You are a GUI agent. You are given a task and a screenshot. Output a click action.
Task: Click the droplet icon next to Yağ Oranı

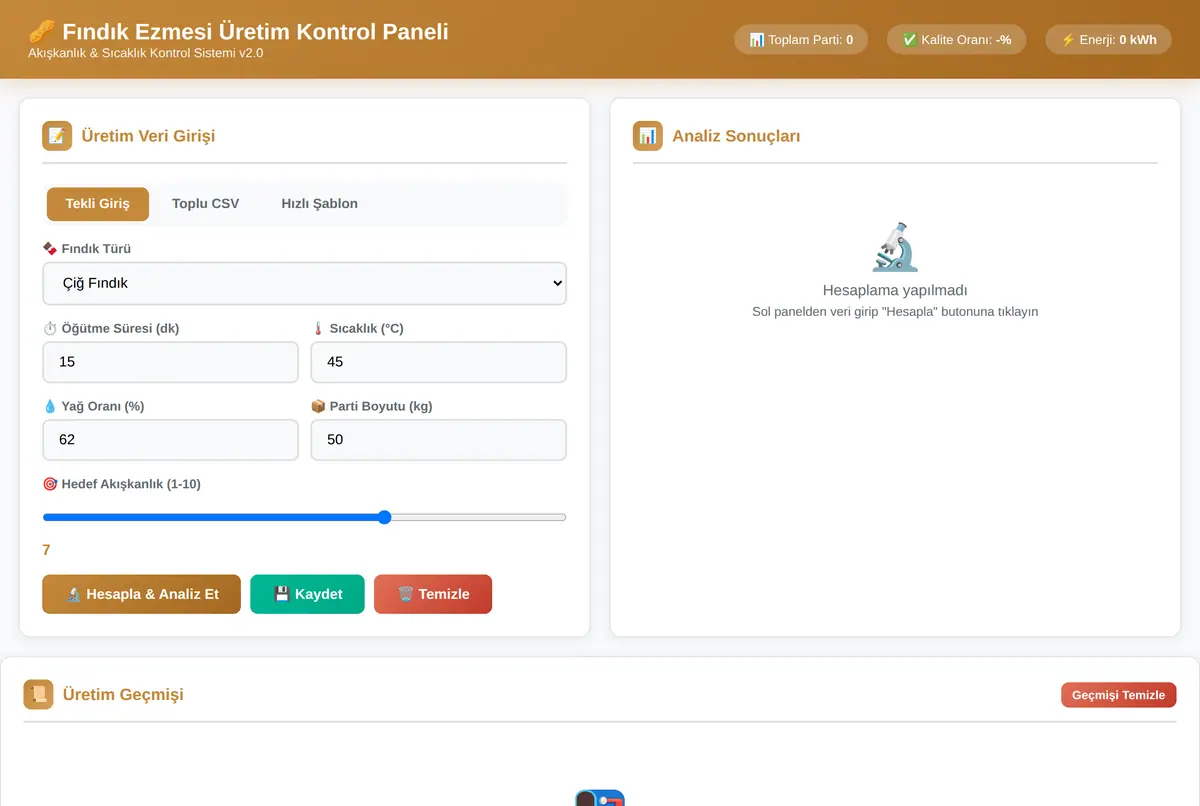point(50,406)
